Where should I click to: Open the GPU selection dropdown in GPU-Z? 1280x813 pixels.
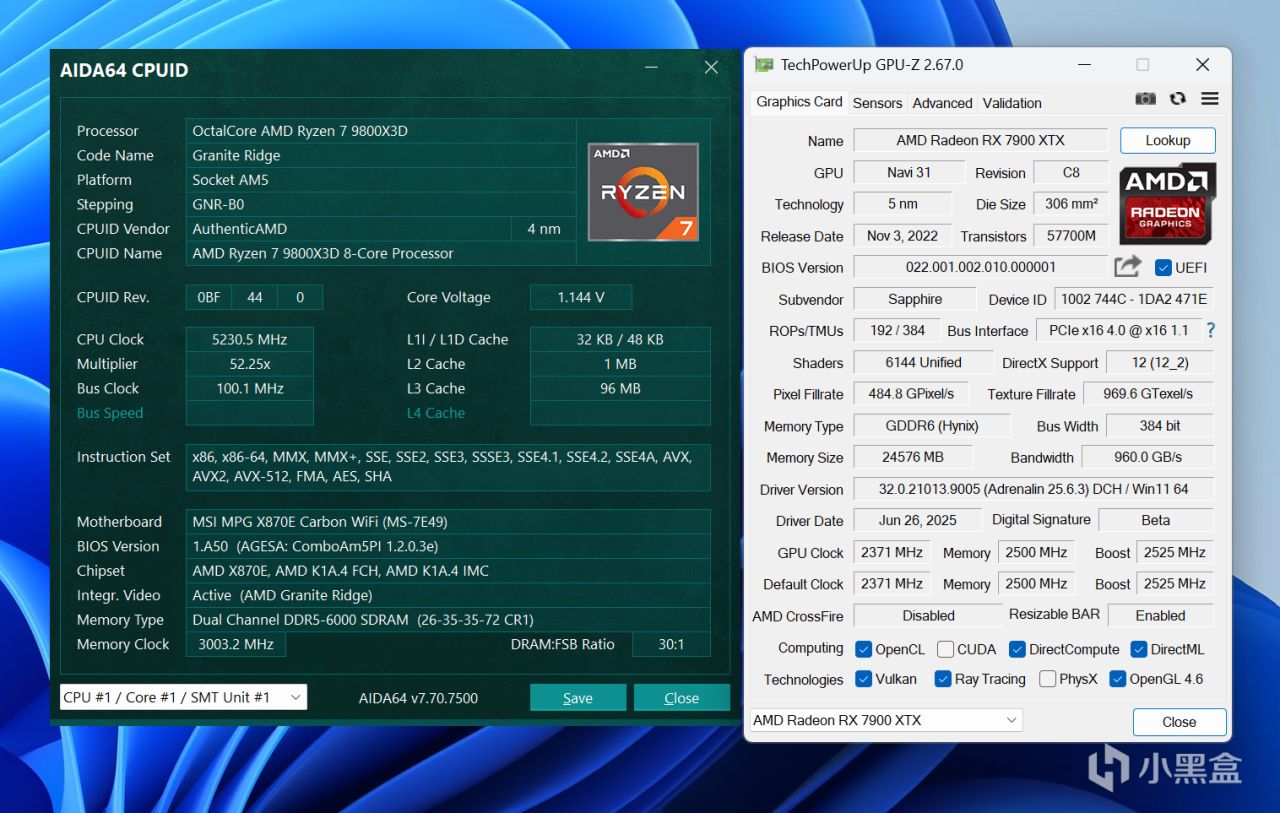(x=886, y=720)
